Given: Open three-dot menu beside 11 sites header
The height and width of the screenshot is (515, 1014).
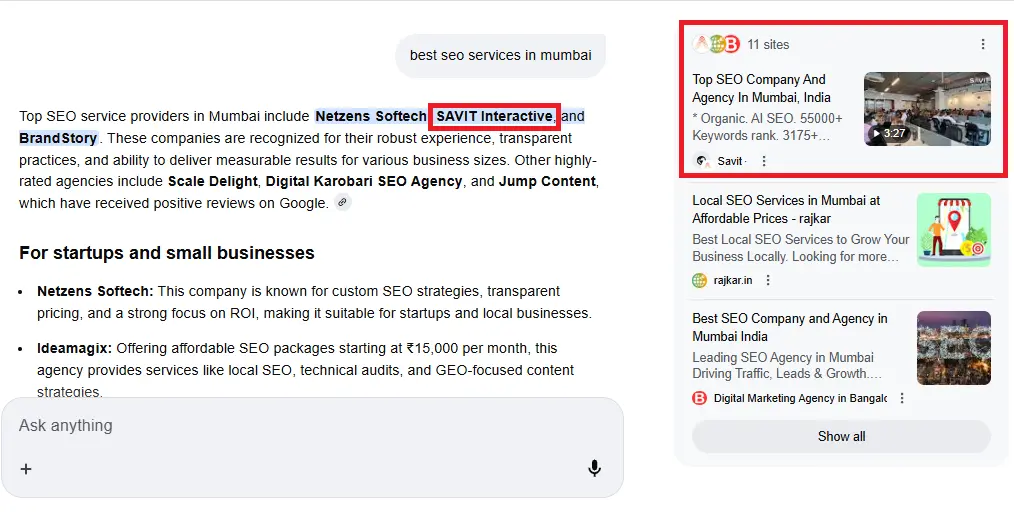Looking at the screenshot, I should [982, 44].
